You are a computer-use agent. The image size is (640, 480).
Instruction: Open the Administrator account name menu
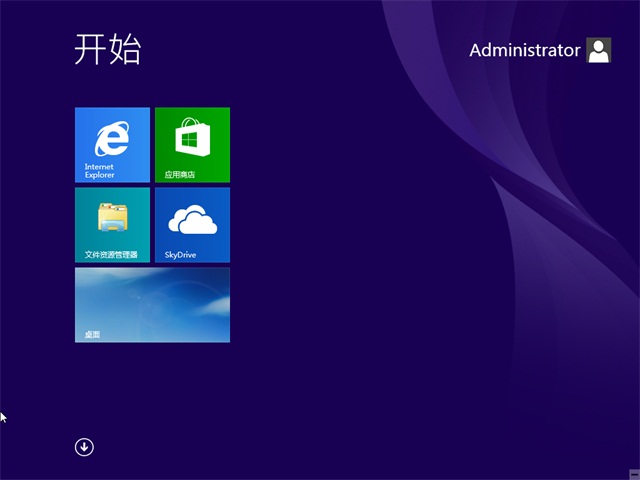coord(525,50)
